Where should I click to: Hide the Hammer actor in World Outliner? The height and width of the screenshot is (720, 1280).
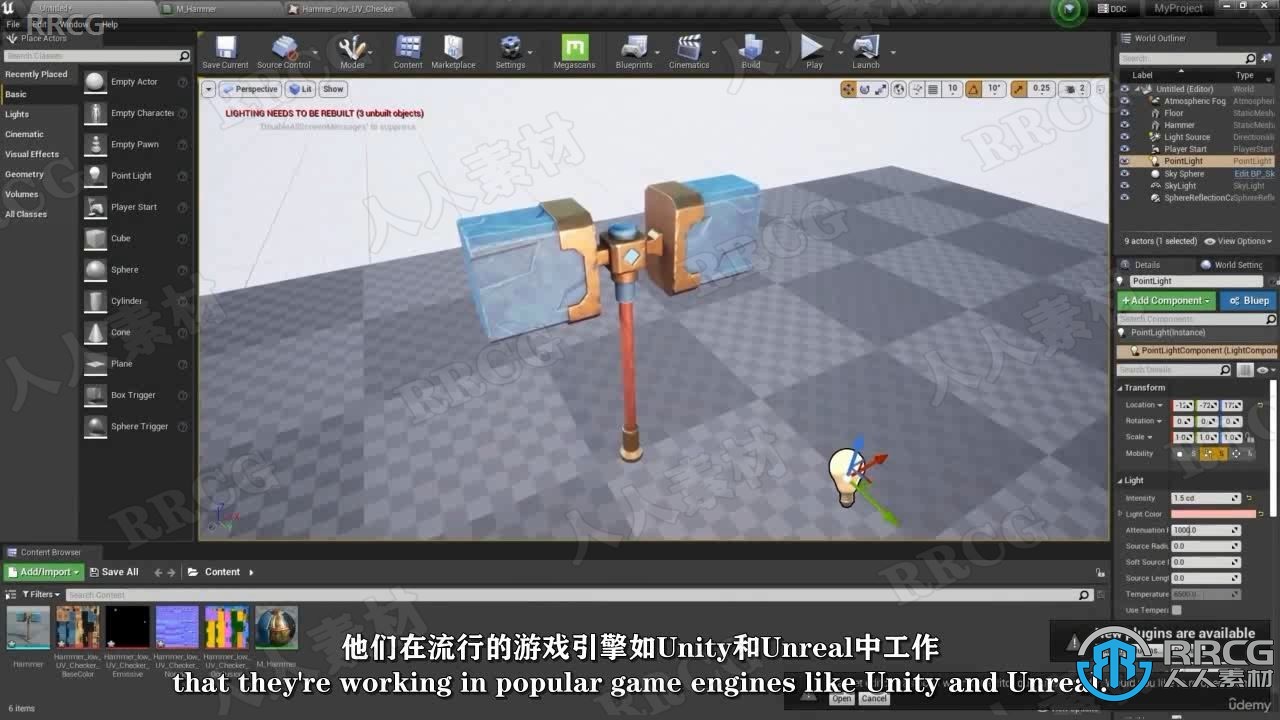[x=1125, y=125]
